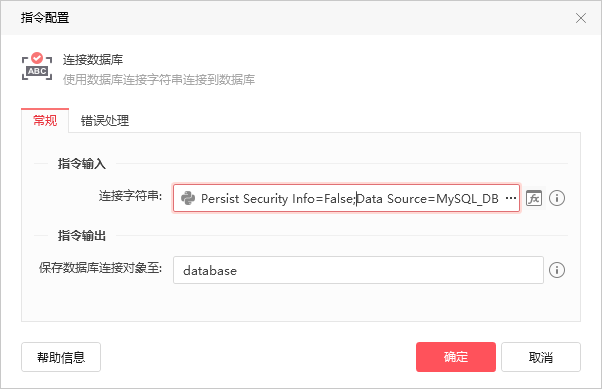Image resolution: width=602 pixels, height=389 pixels.
Task: Click the Python mode icon in connection string field
Action: click(188, 198)
